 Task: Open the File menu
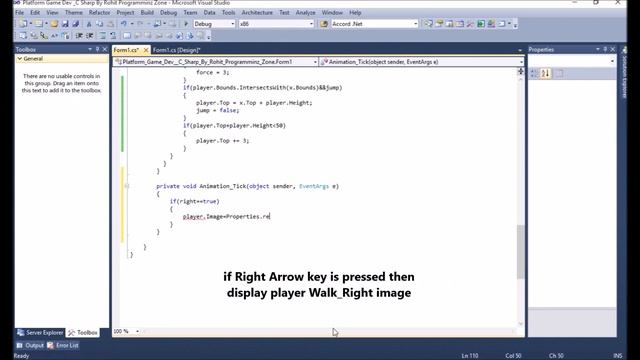(20, 13)
